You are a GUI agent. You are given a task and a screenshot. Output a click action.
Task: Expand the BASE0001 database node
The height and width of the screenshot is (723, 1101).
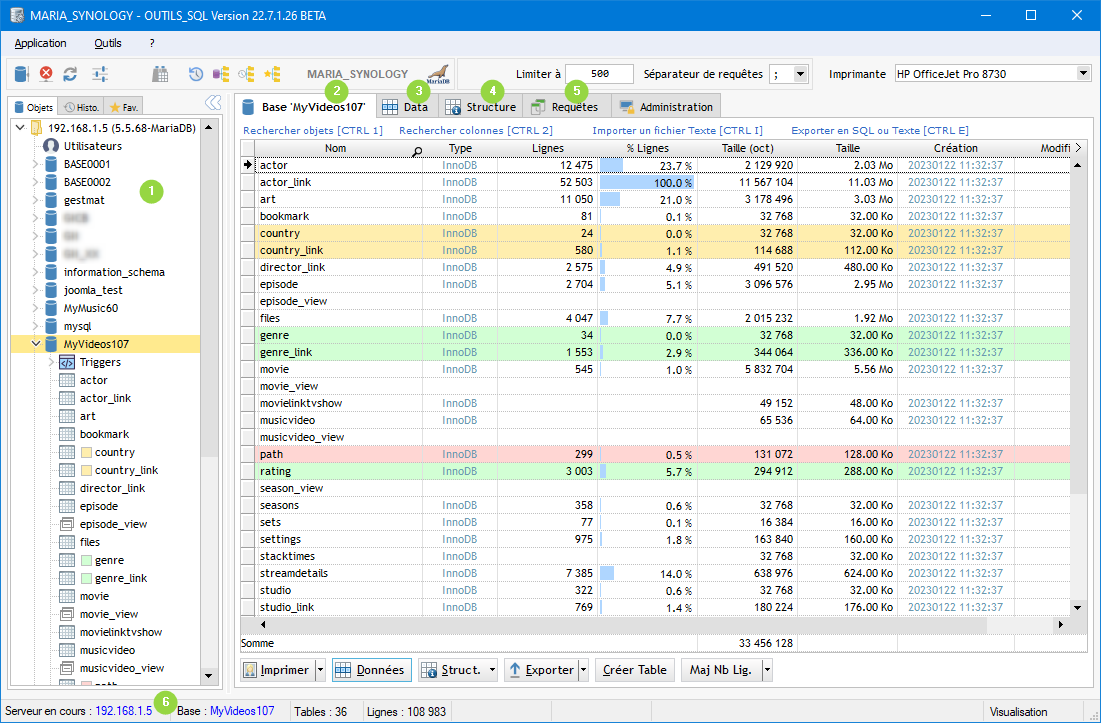[35, 164]
